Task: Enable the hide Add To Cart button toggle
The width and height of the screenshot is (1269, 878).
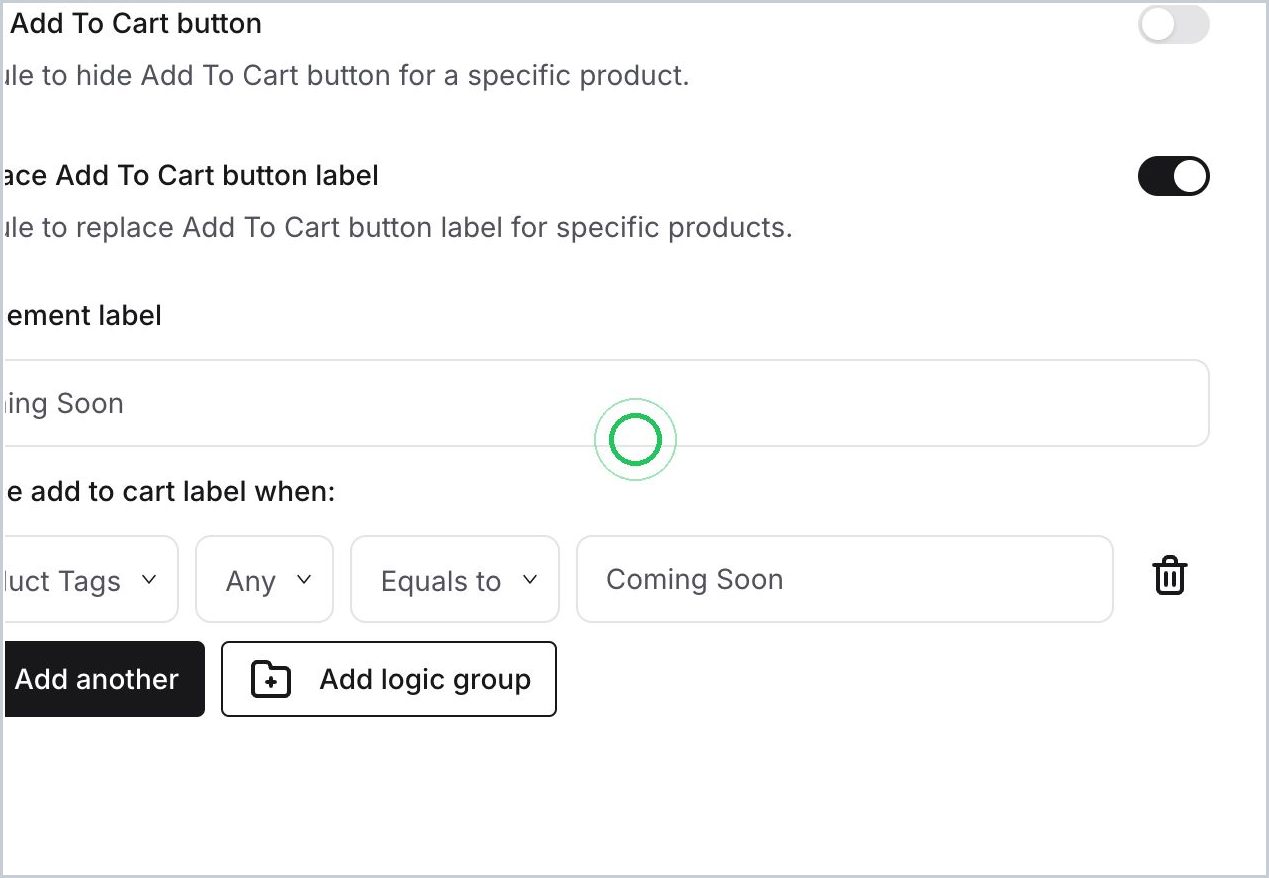Action: 1174,25
